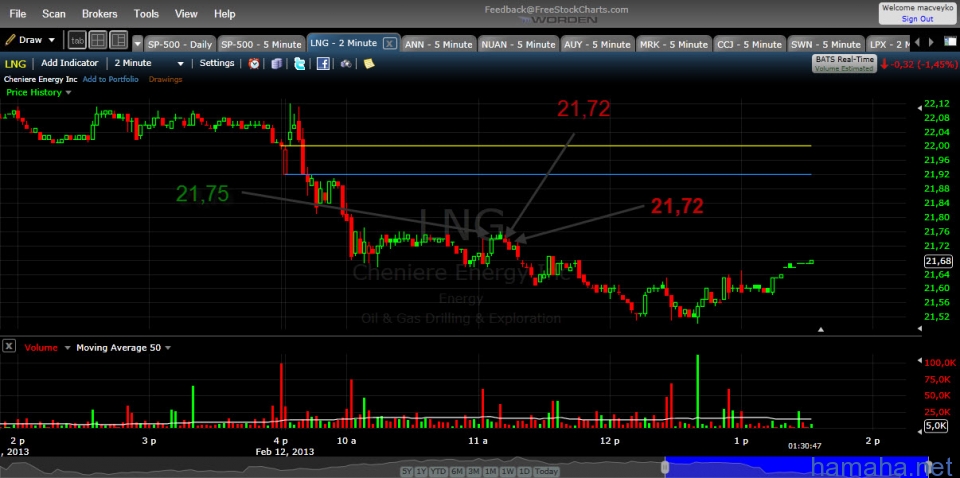Select the 1Y range button
The width and height of the screenshot is (960, 478).
pos(422,471)
